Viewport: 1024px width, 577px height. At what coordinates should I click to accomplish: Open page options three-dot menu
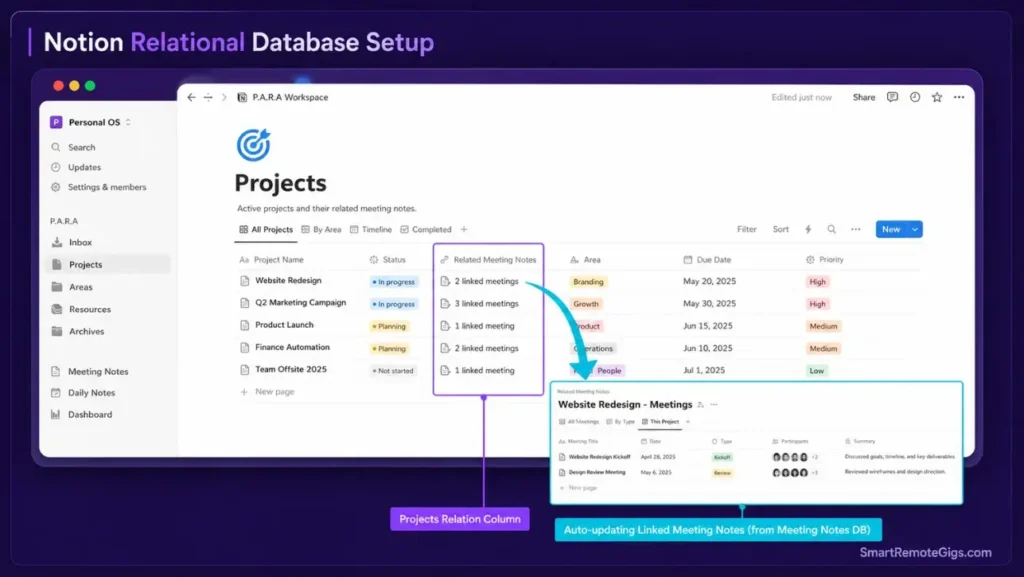click(x=959, y=97)
